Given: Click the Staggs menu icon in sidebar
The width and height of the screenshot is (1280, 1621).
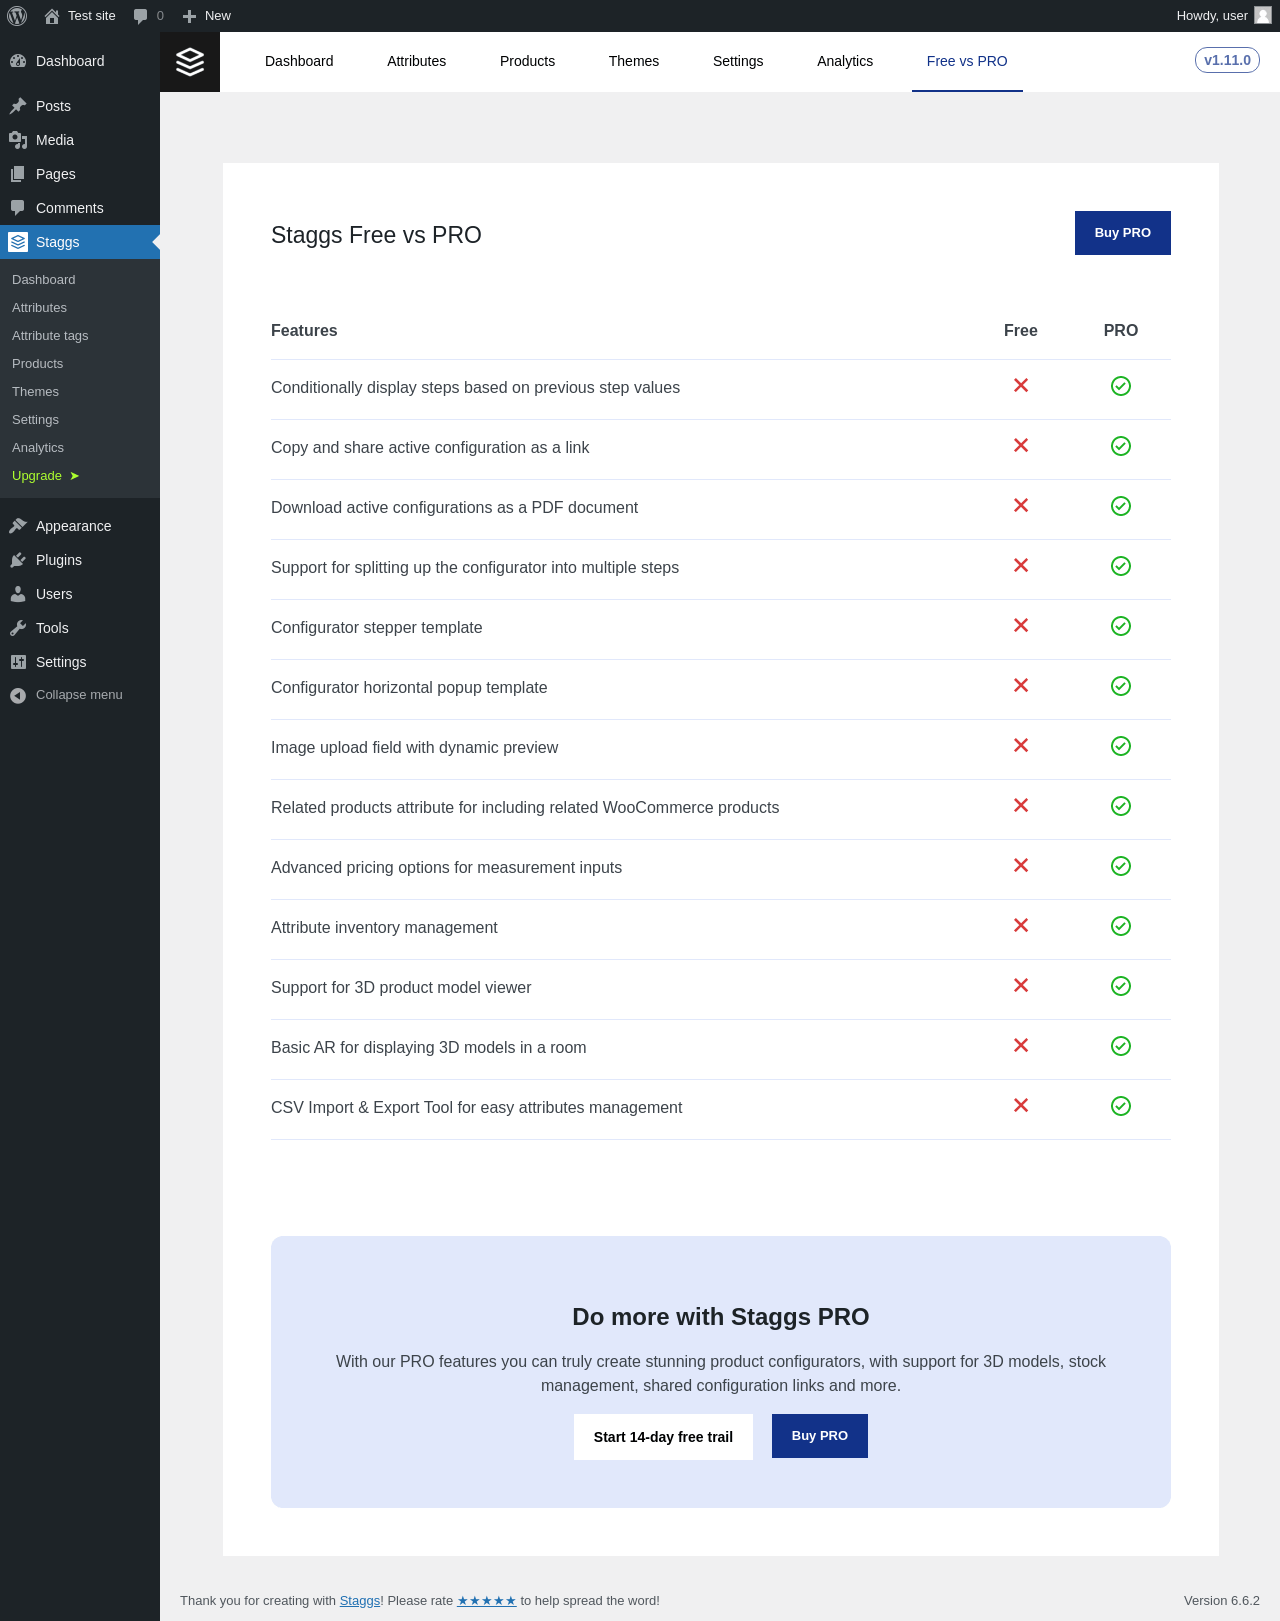Looking at the screenshot, I should (x=18, y=242).
